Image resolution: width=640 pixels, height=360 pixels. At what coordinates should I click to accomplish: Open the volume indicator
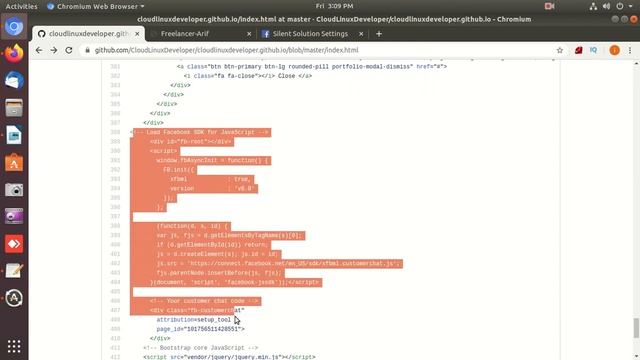click(606, 6)
